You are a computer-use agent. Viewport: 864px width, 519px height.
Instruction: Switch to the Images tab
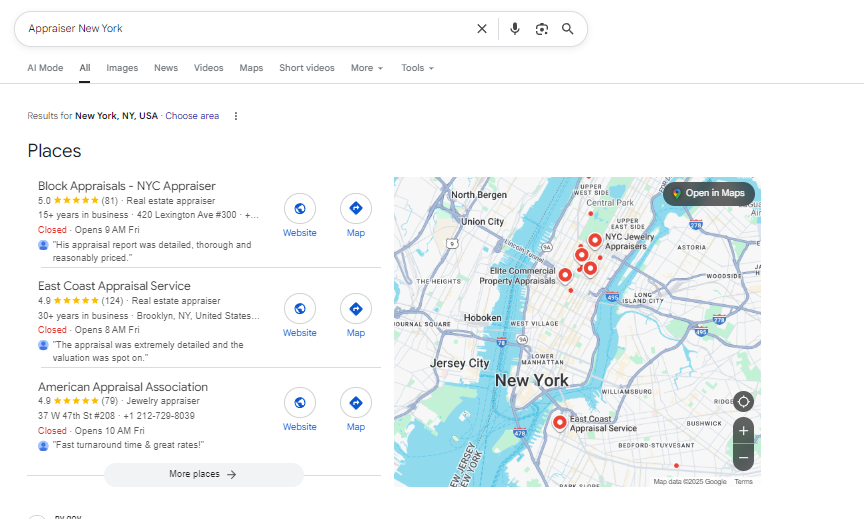point(122,68)
